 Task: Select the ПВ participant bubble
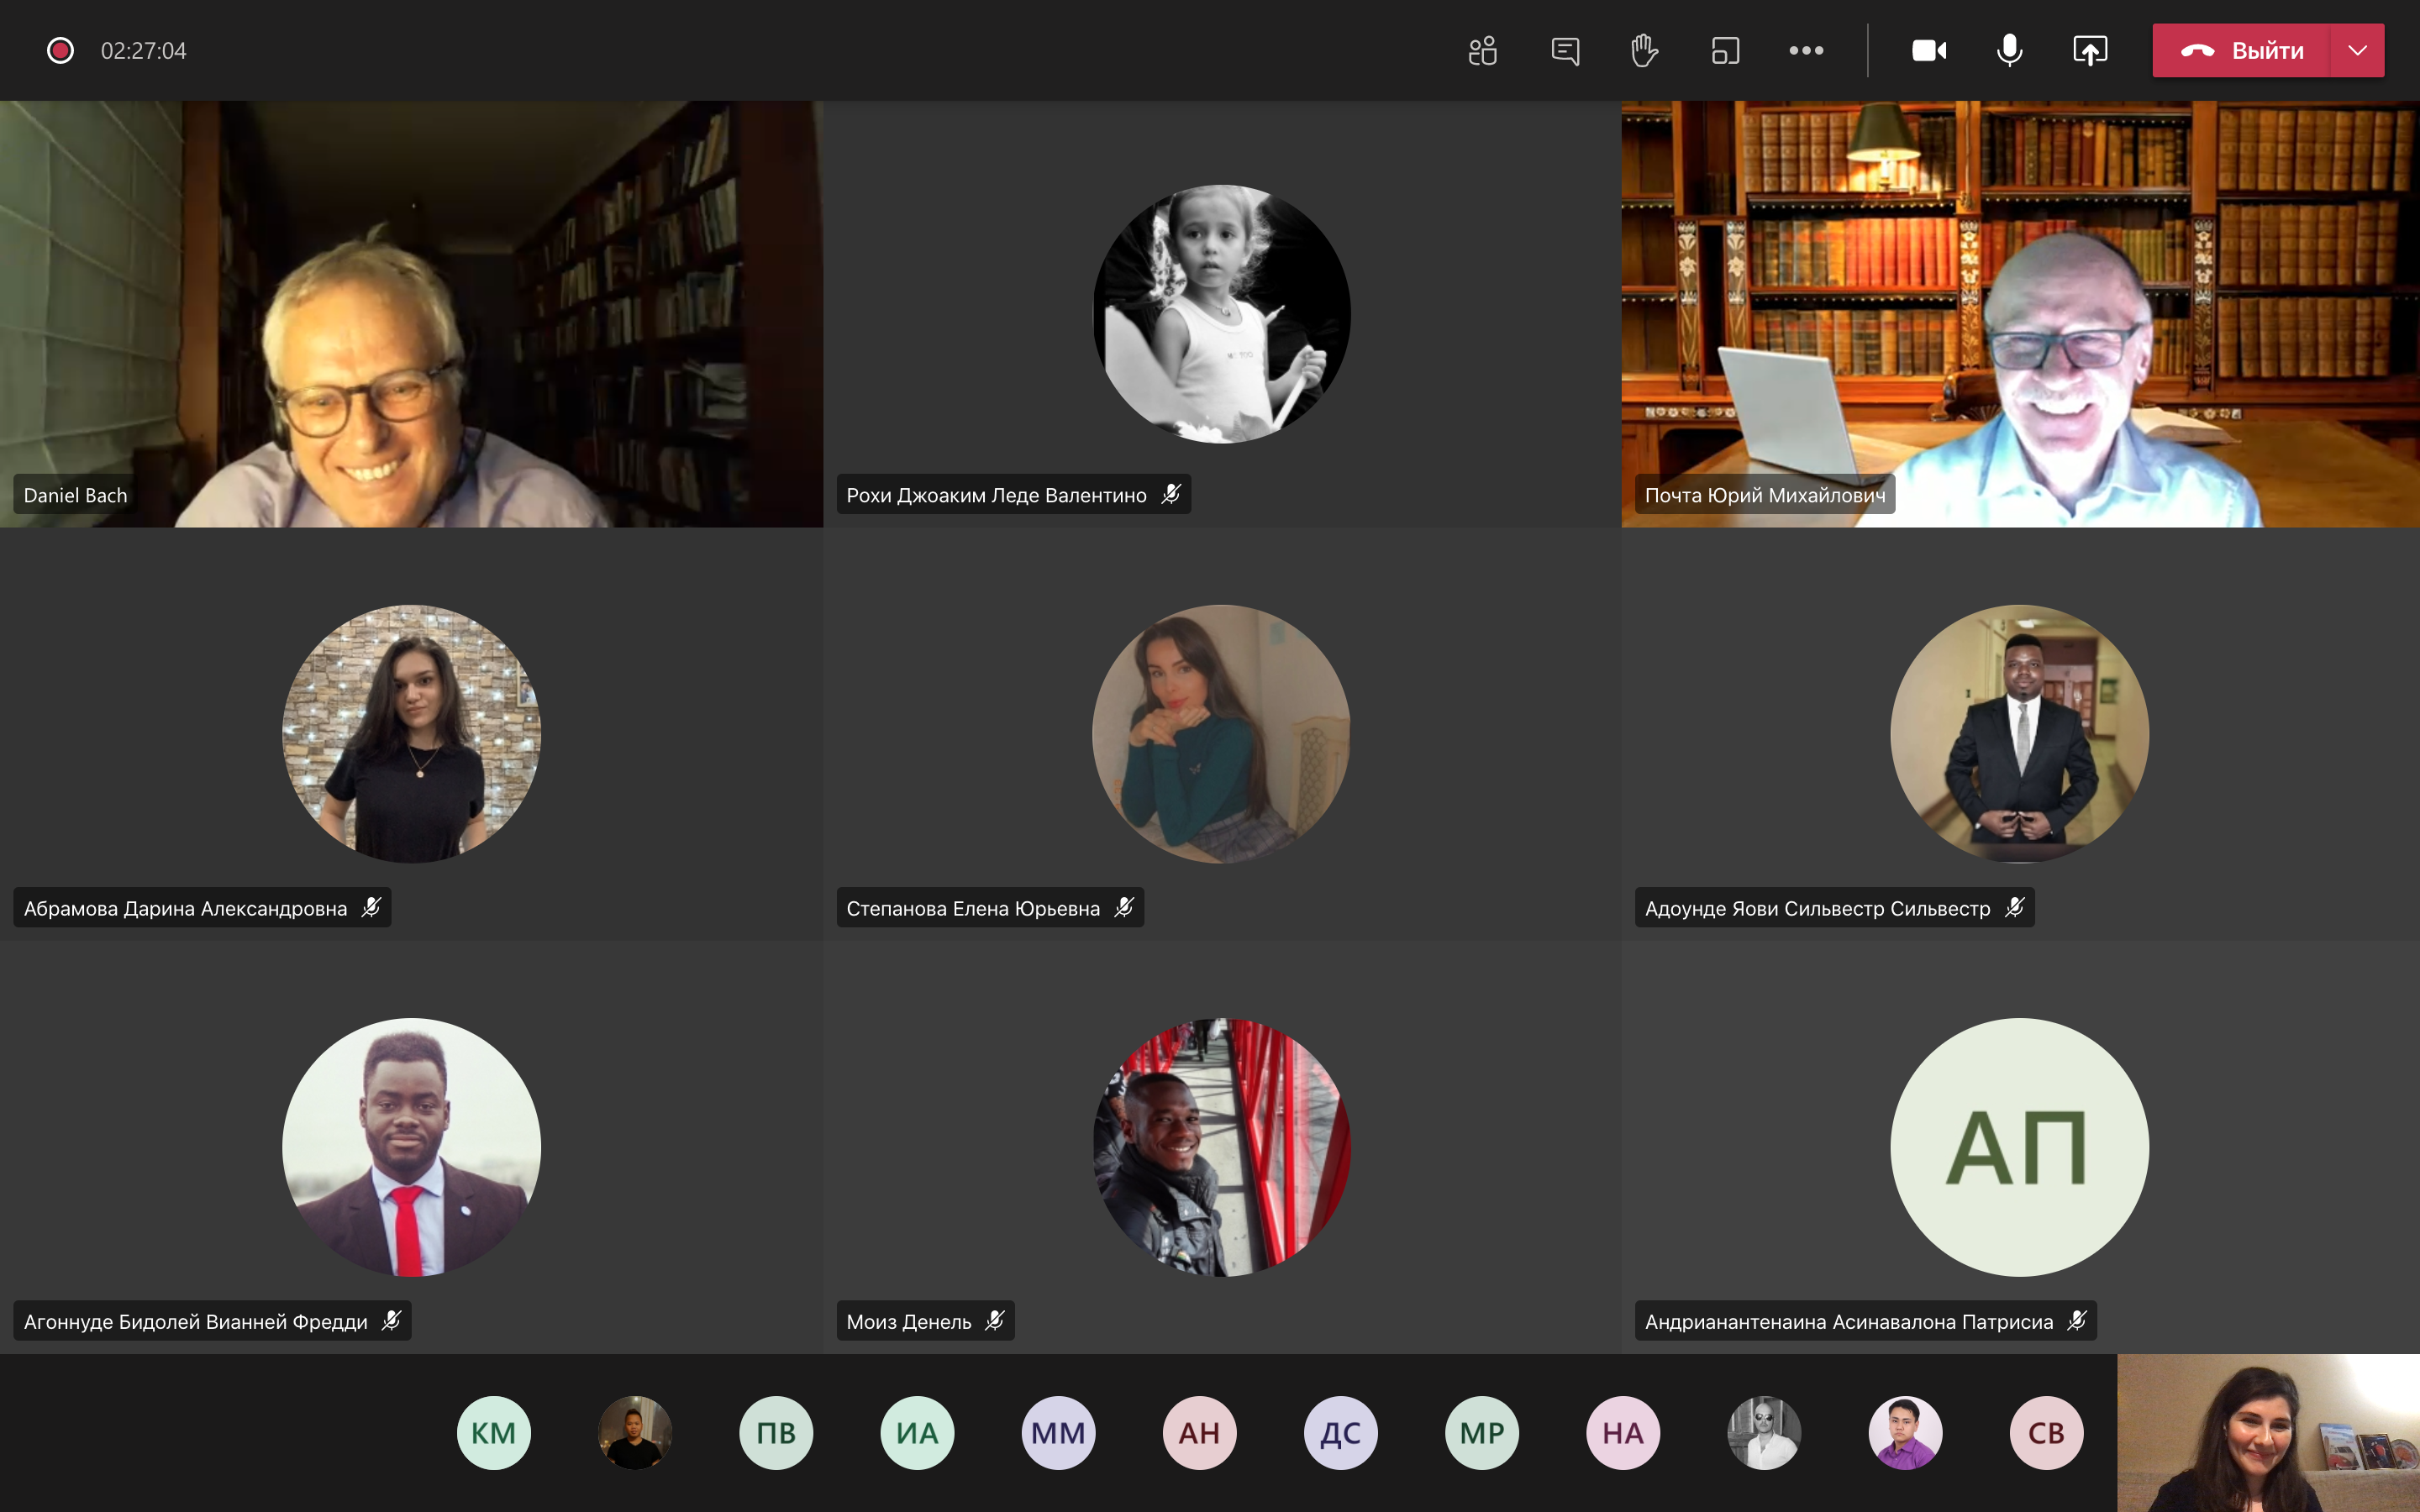[776, 1433]
